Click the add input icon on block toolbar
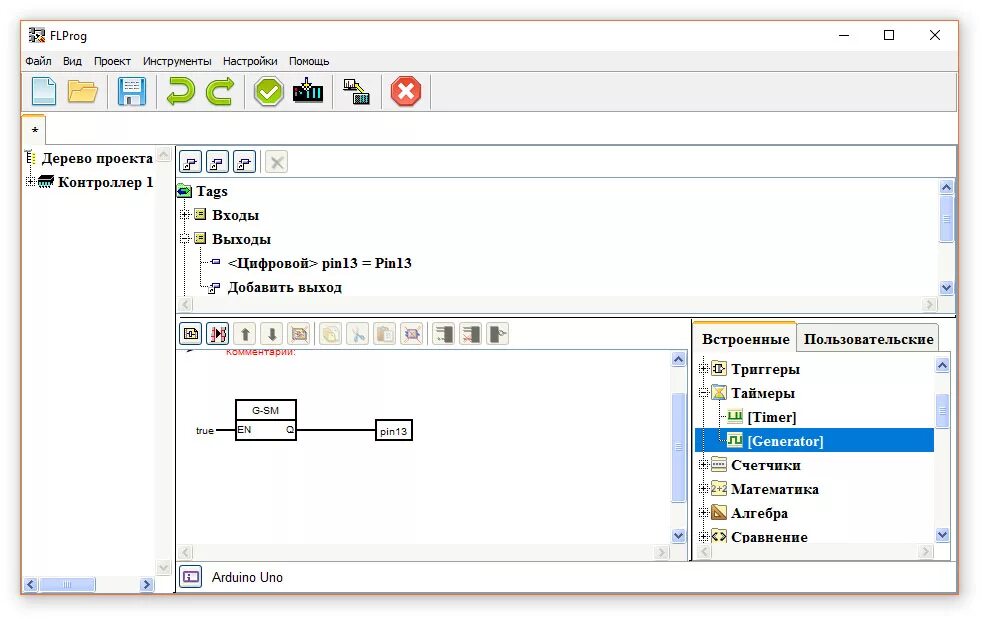 point(443,334)
